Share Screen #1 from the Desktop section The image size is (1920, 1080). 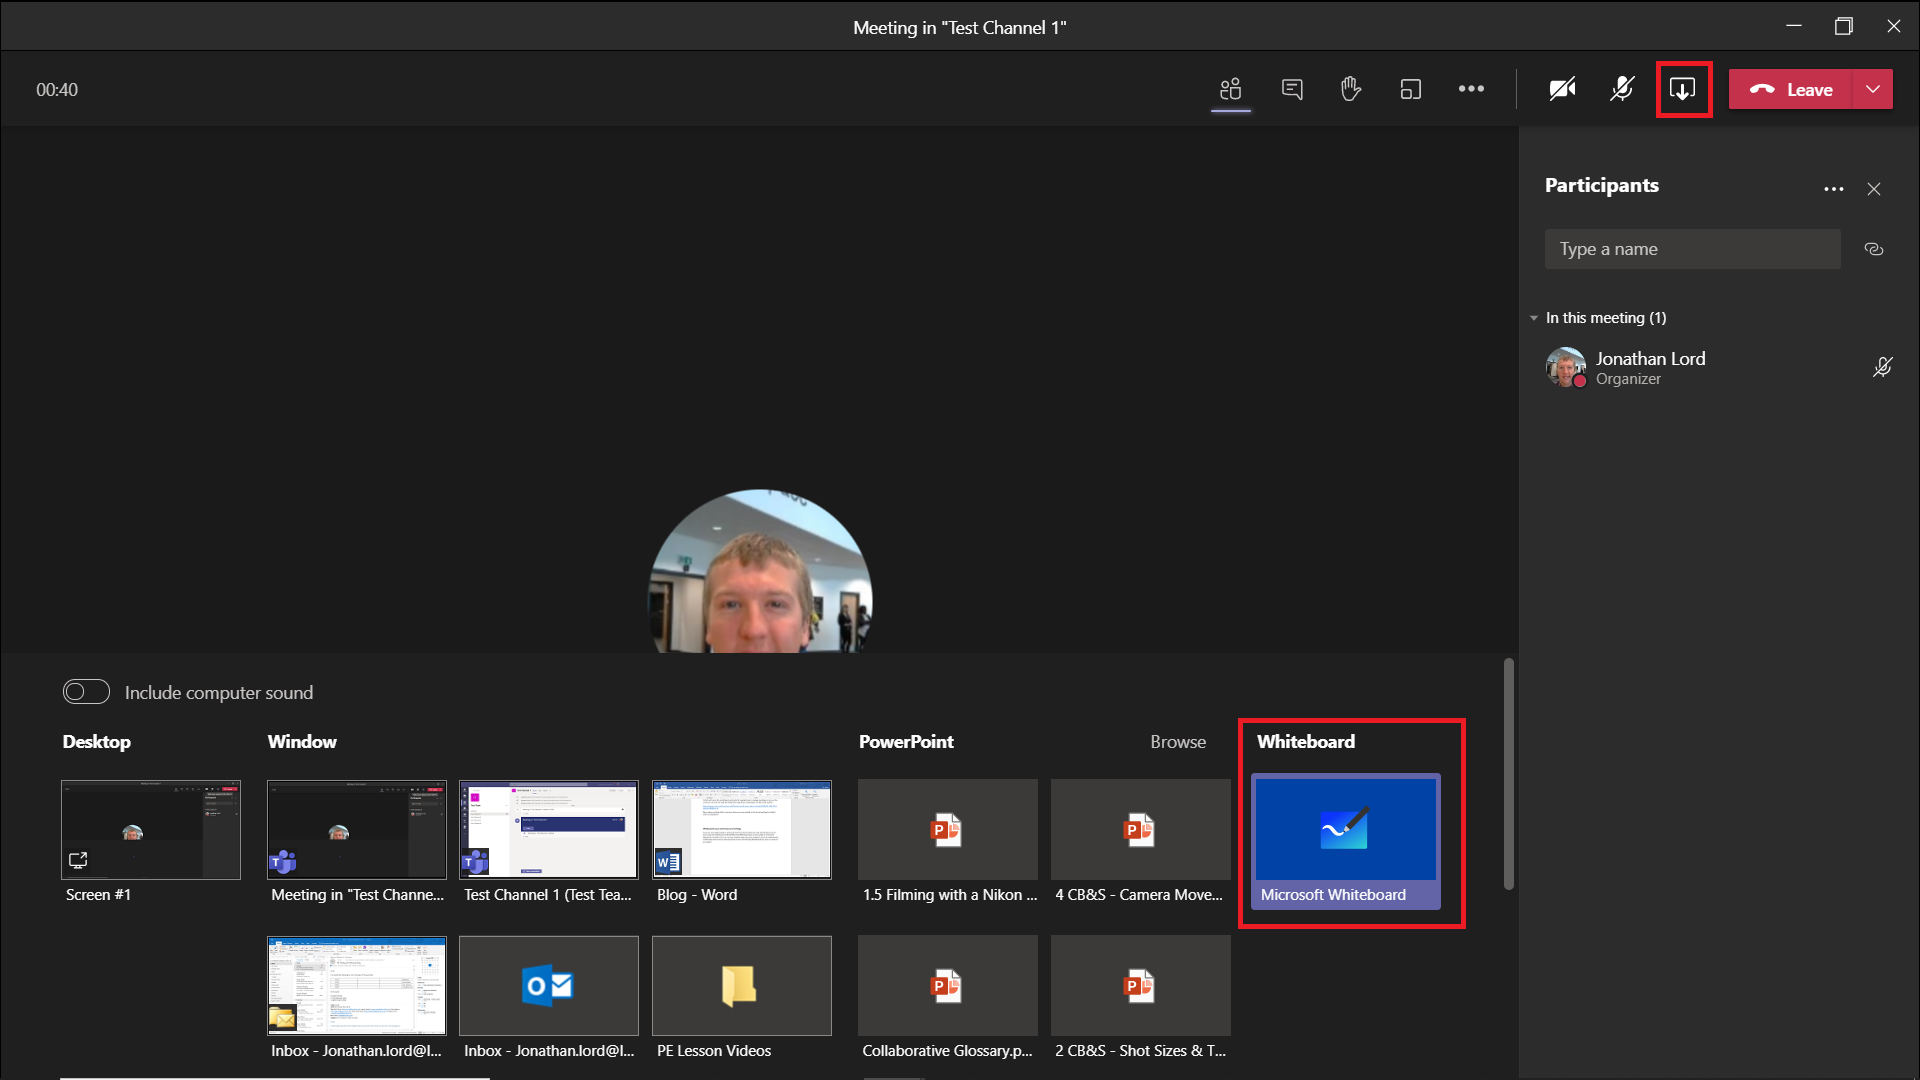(x=150, y=829)
